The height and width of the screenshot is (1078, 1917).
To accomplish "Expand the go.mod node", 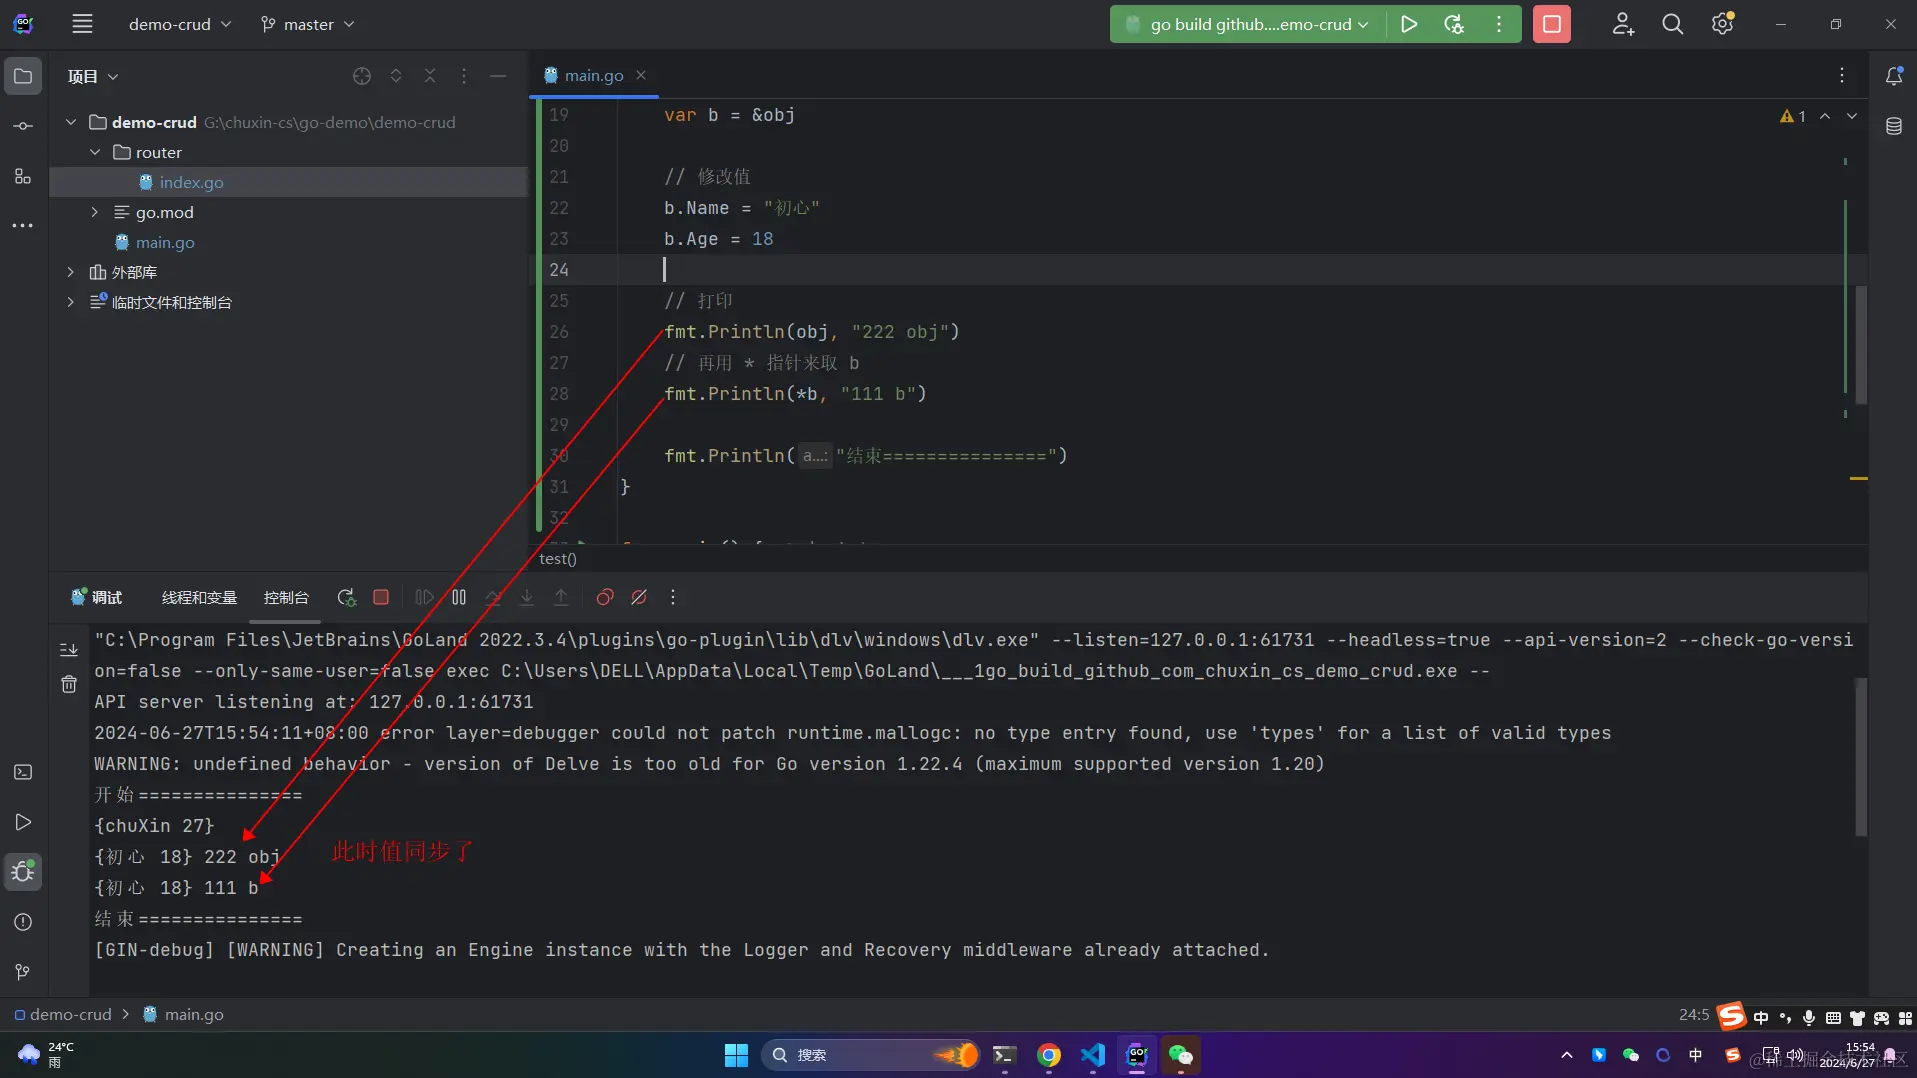I will (x=95, y=212).
